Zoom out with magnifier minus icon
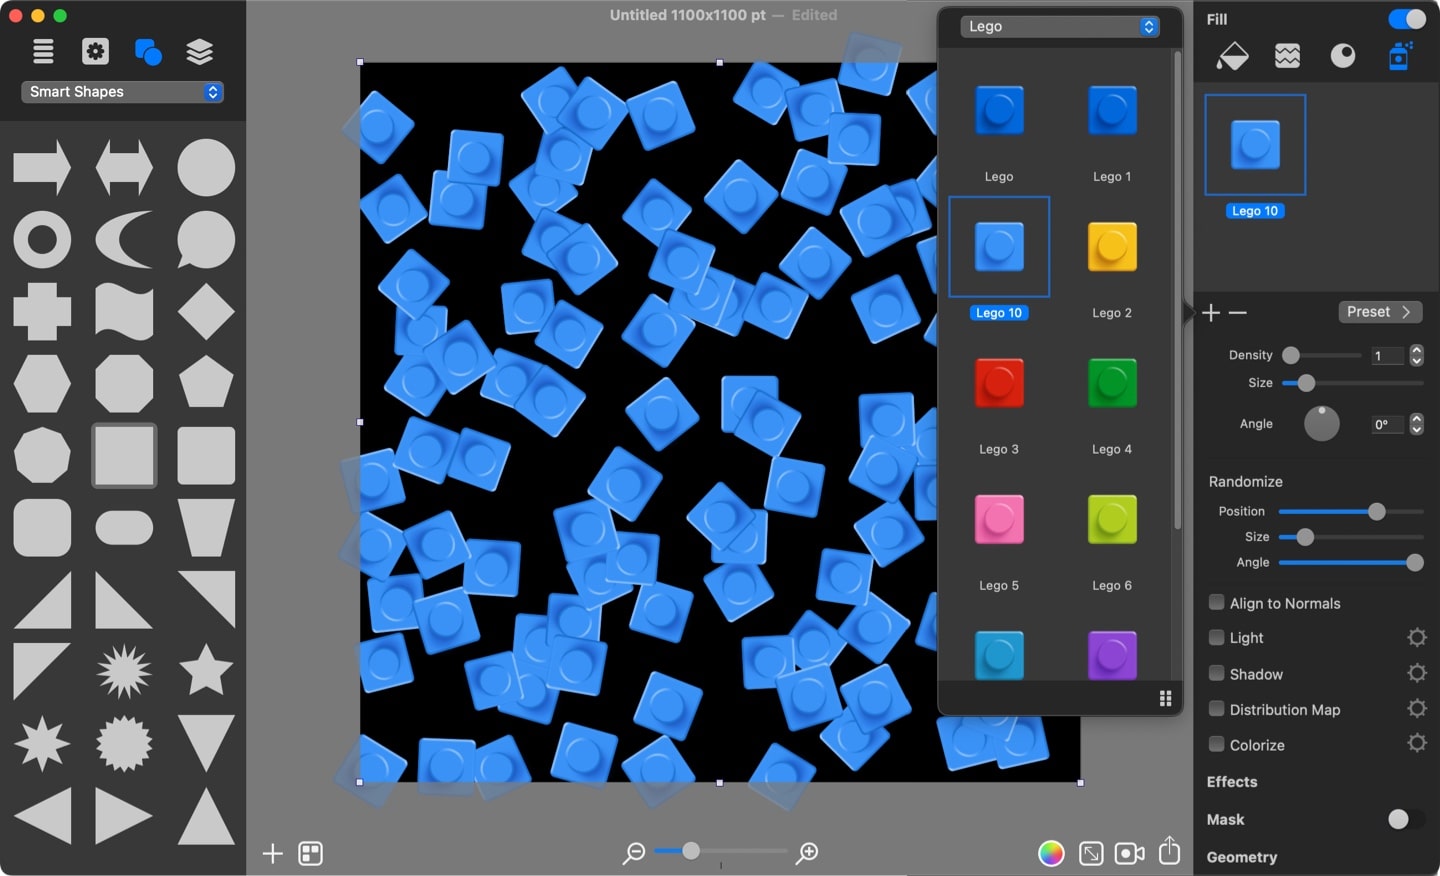This screenshot has width=1440, height=876. (x=634, y=853)
